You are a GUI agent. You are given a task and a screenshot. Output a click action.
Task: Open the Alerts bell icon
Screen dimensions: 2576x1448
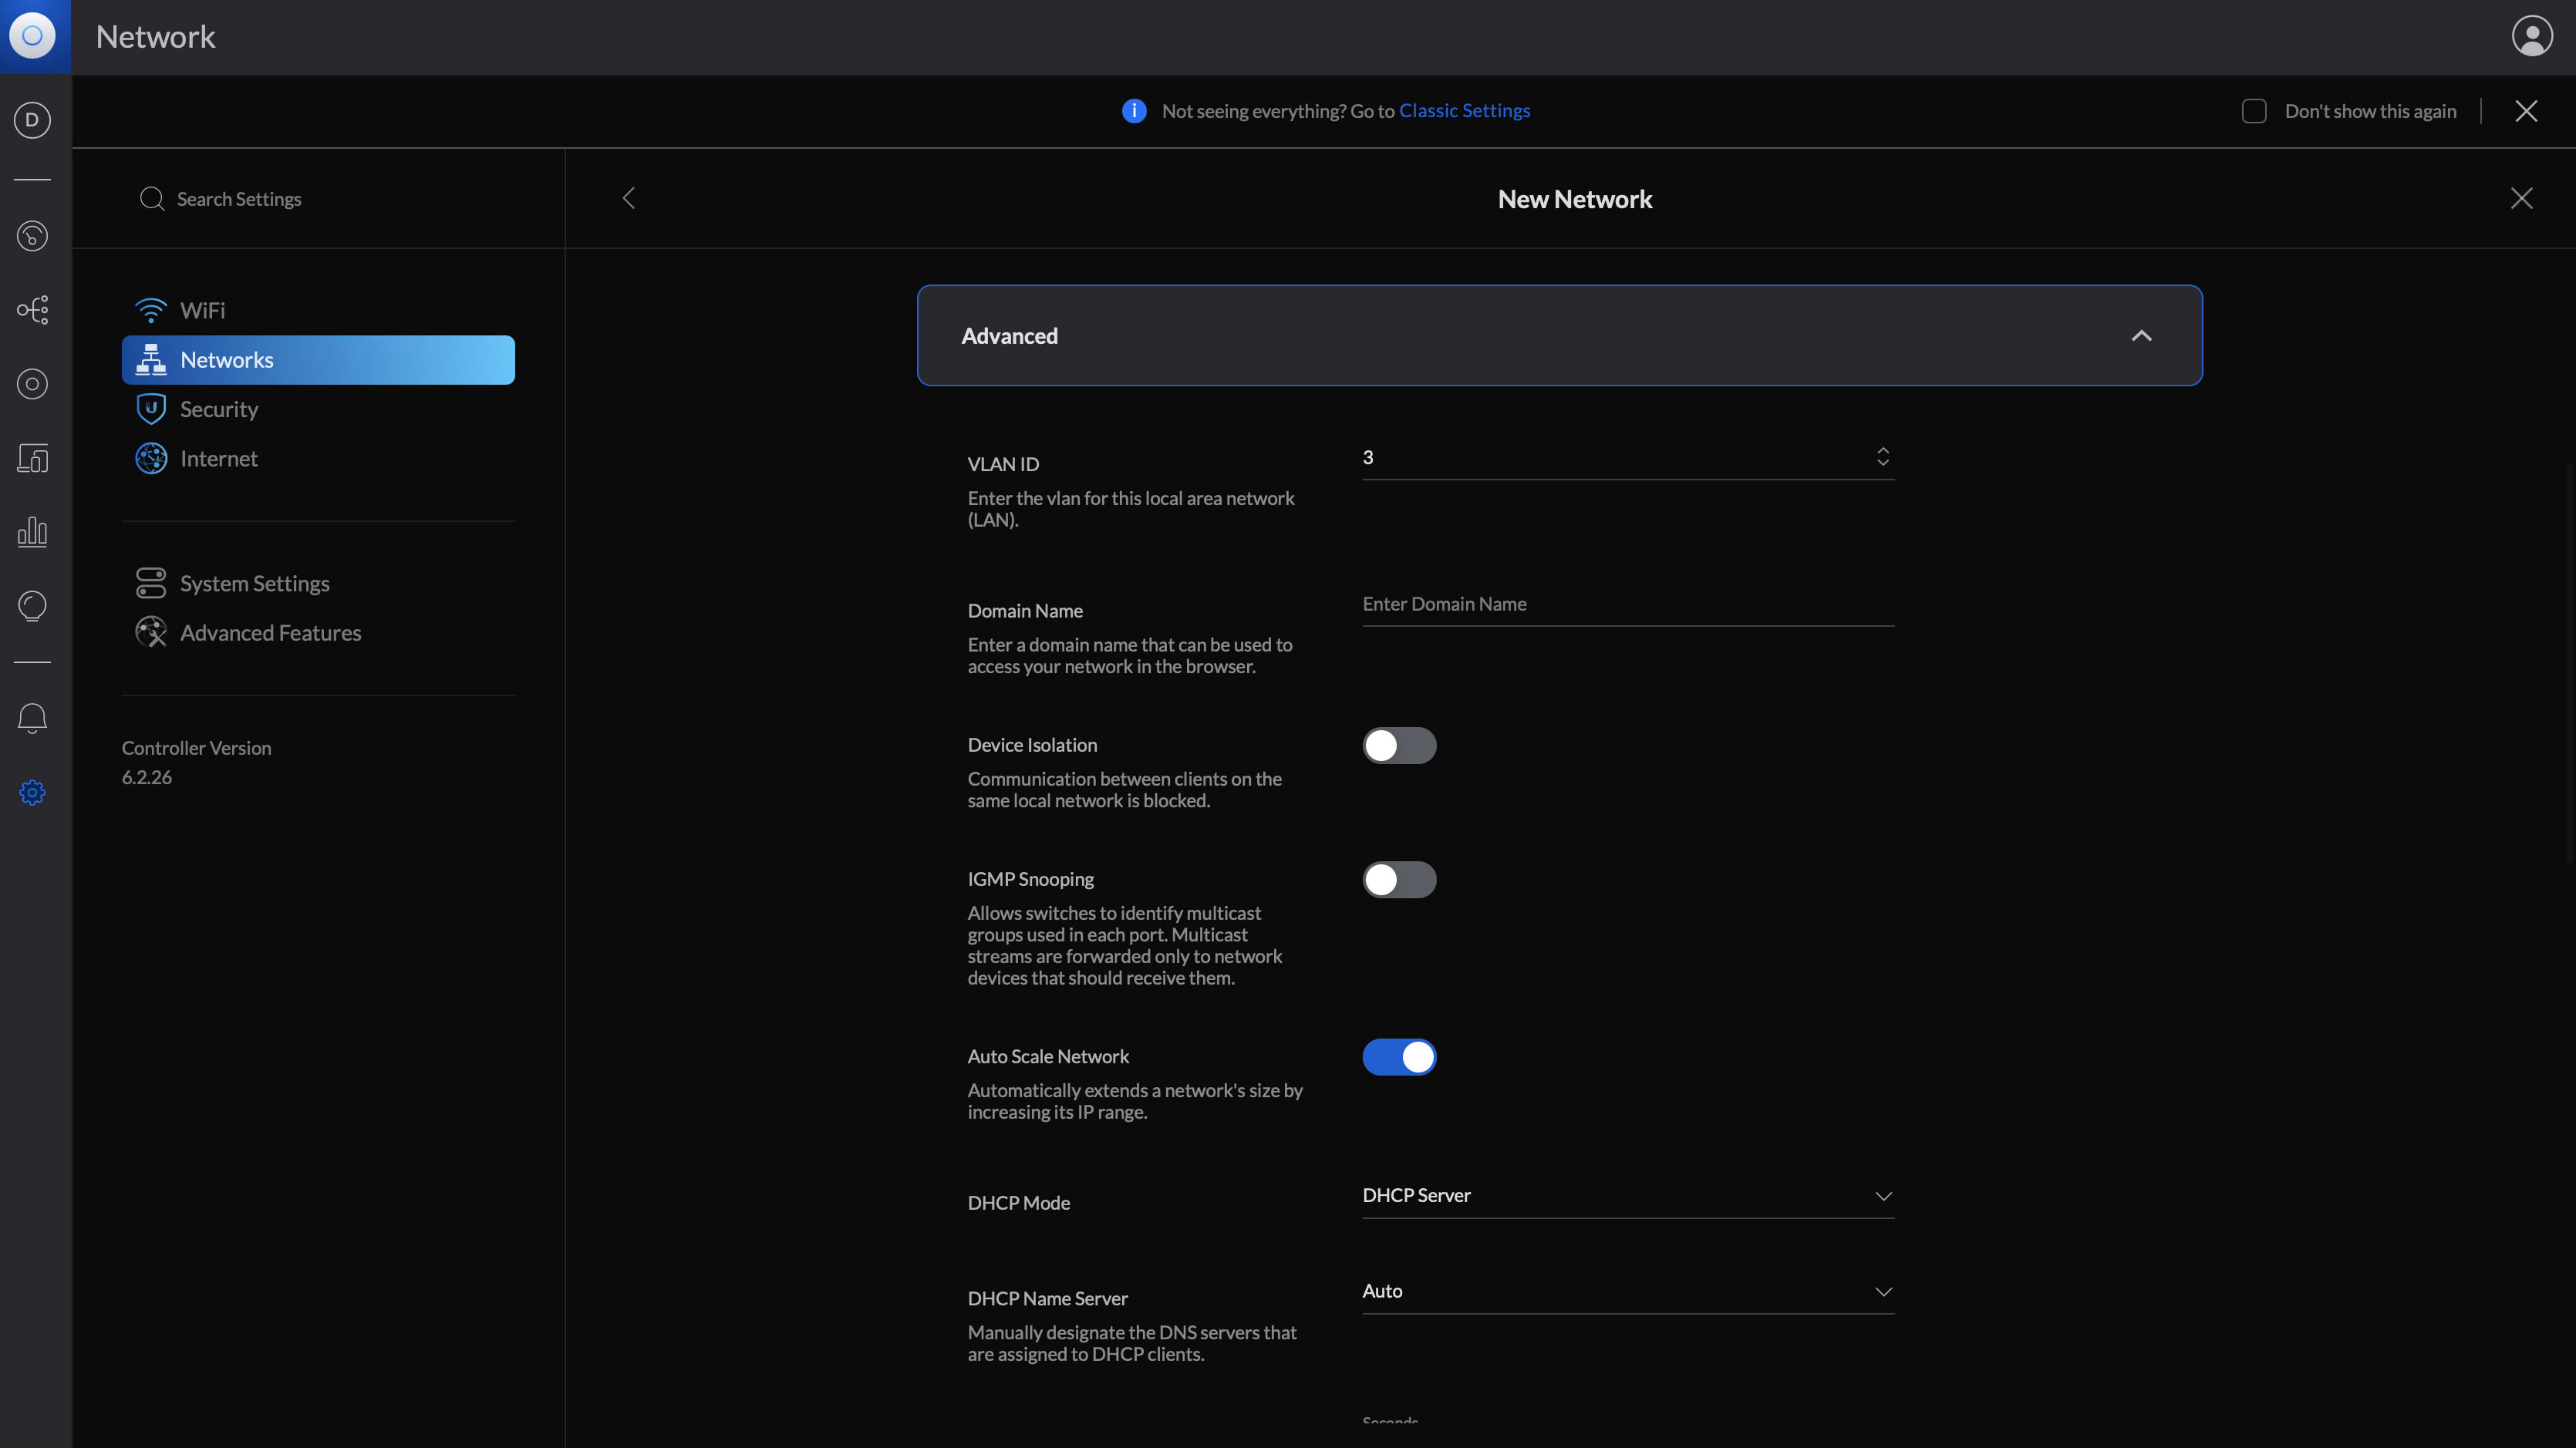coord(32,718)
